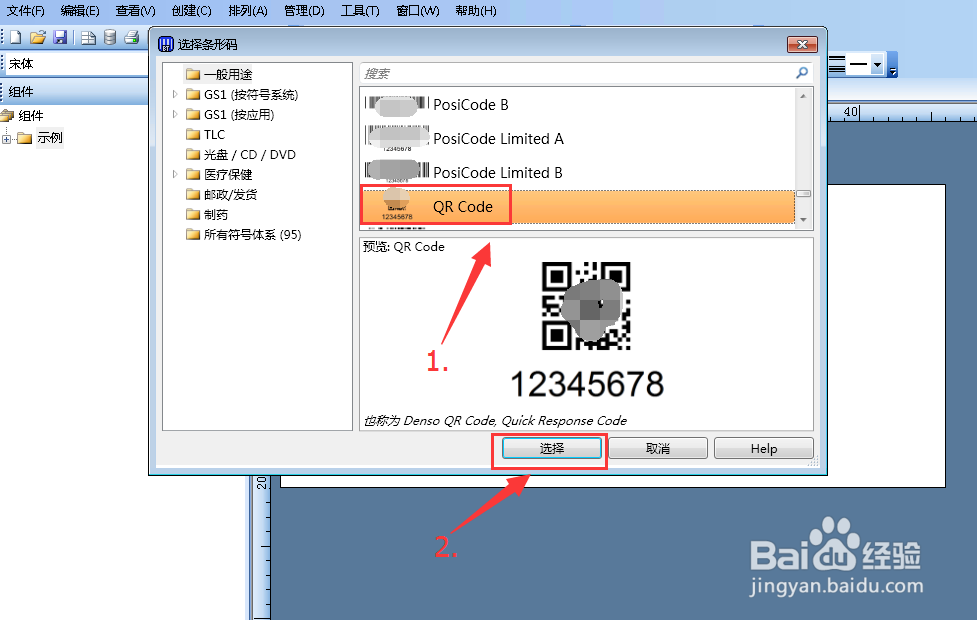Screen dimensions: 977x620
Task: Select the 医疗保健 folder
Action: pos(219,174)
